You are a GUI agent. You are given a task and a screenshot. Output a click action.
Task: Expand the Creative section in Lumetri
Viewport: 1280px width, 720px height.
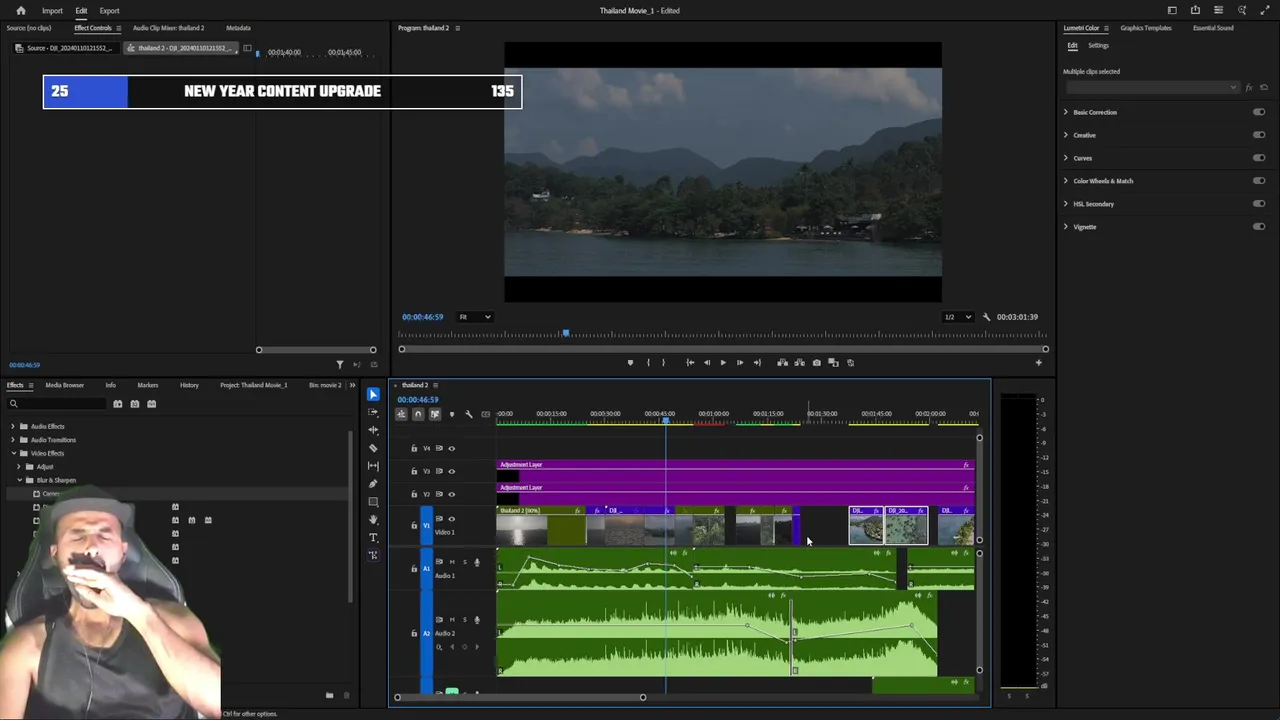(x=1066, y=135)
